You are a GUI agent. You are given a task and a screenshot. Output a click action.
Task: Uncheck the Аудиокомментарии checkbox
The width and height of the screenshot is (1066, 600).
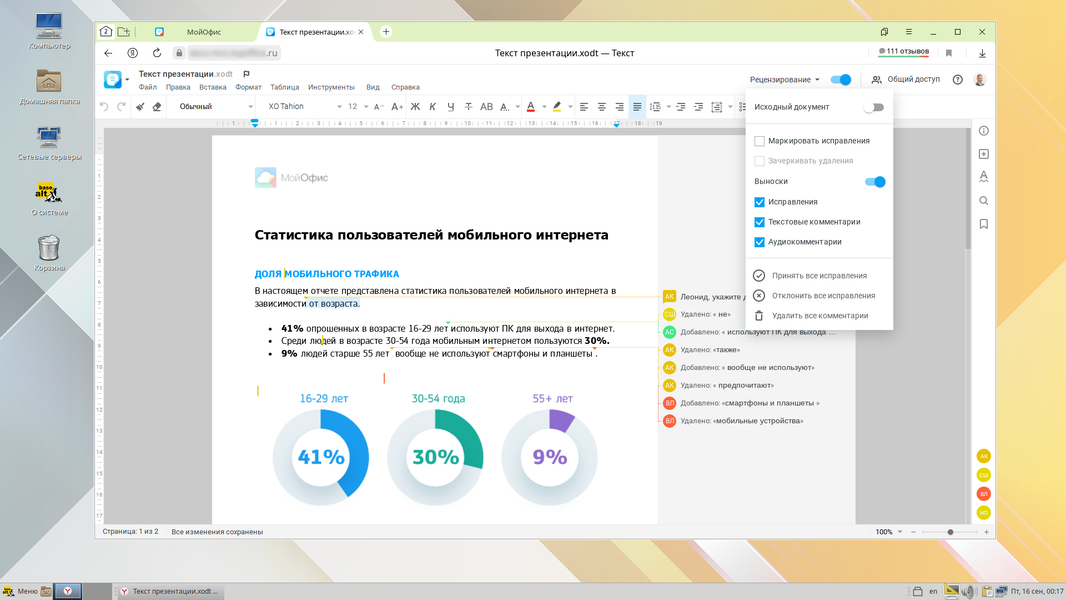(759, 242)
